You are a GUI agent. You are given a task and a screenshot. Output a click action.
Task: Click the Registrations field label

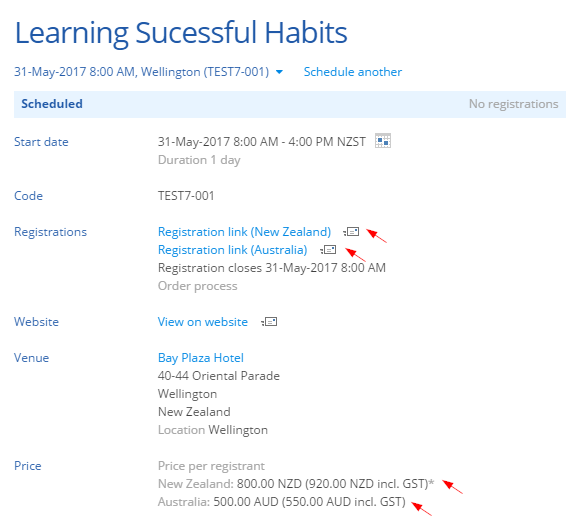50,232
